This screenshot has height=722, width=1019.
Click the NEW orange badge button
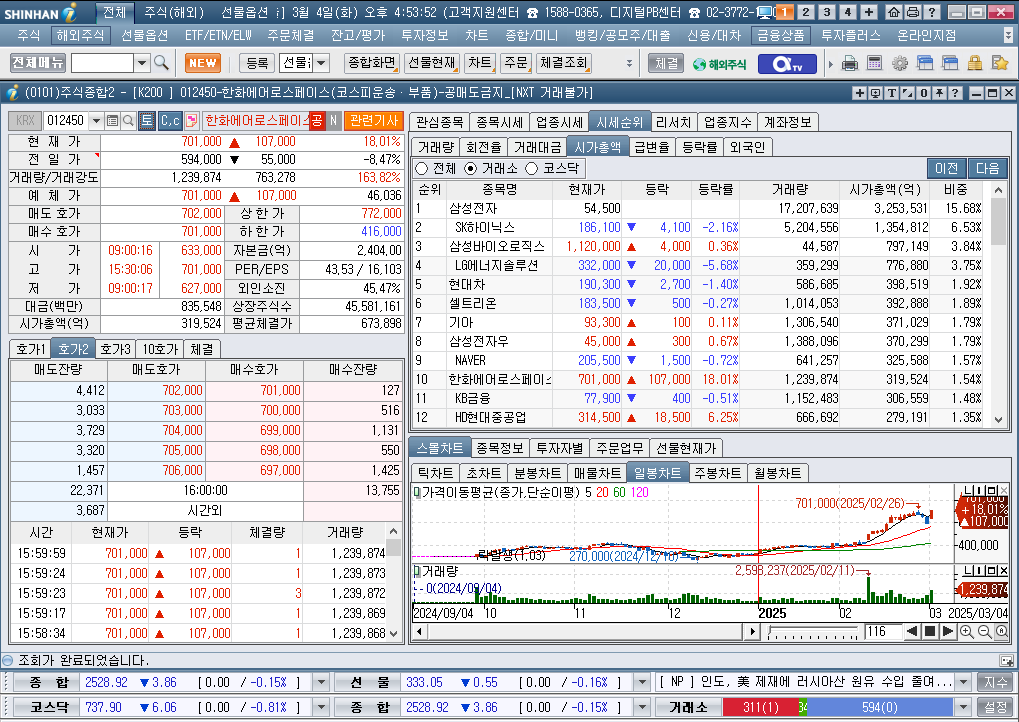pos(203,63)
